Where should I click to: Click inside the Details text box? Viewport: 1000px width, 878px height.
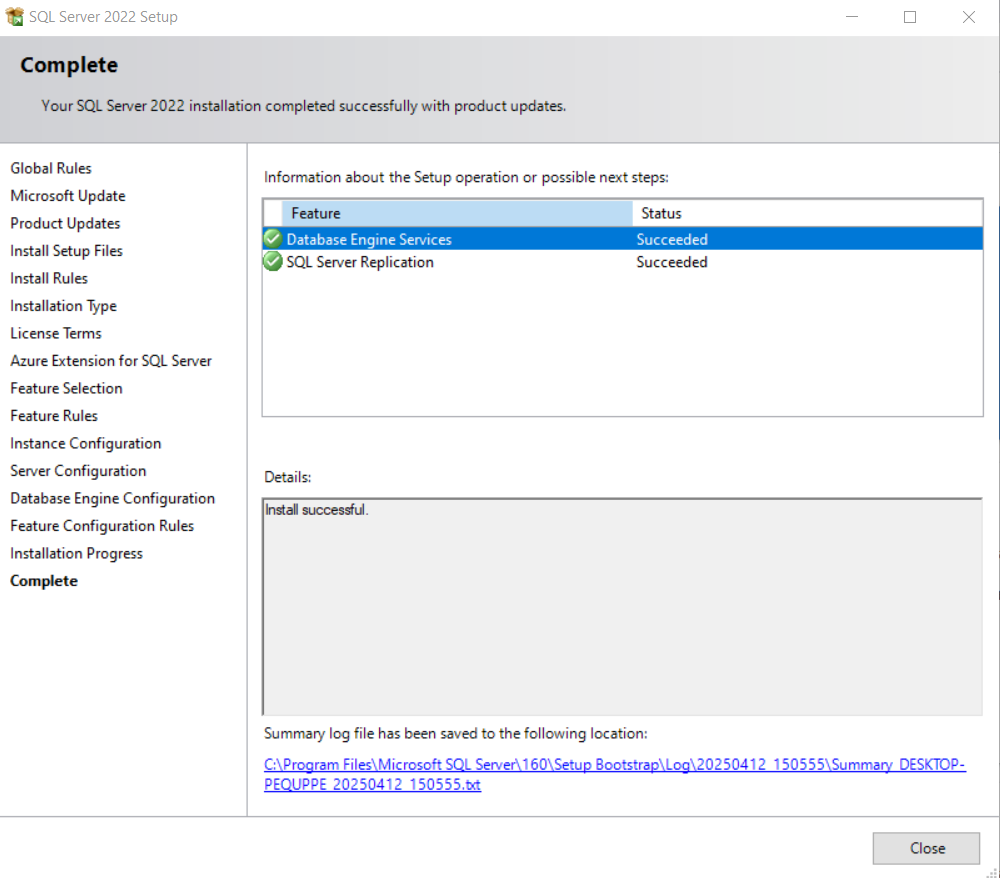[622, 606]
